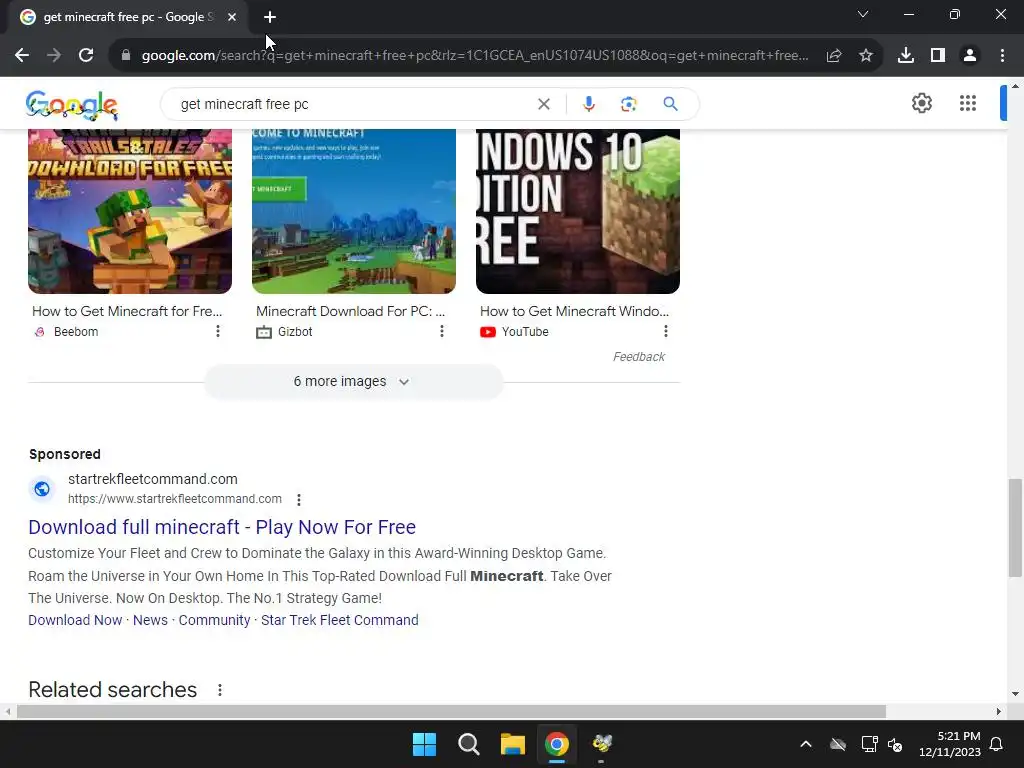Click right arrow of horizontal scrollbar
Image resolution: width=1024 pixels, height=768 pixels.
pyautogui.click(x=999, y=712)
